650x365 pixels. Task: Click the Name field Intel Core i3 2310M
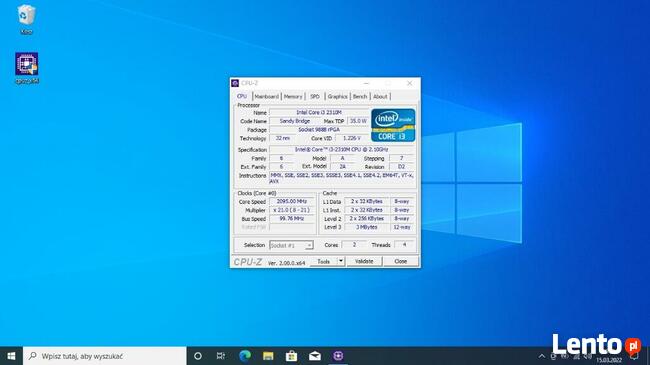click(x=319, y=112)
